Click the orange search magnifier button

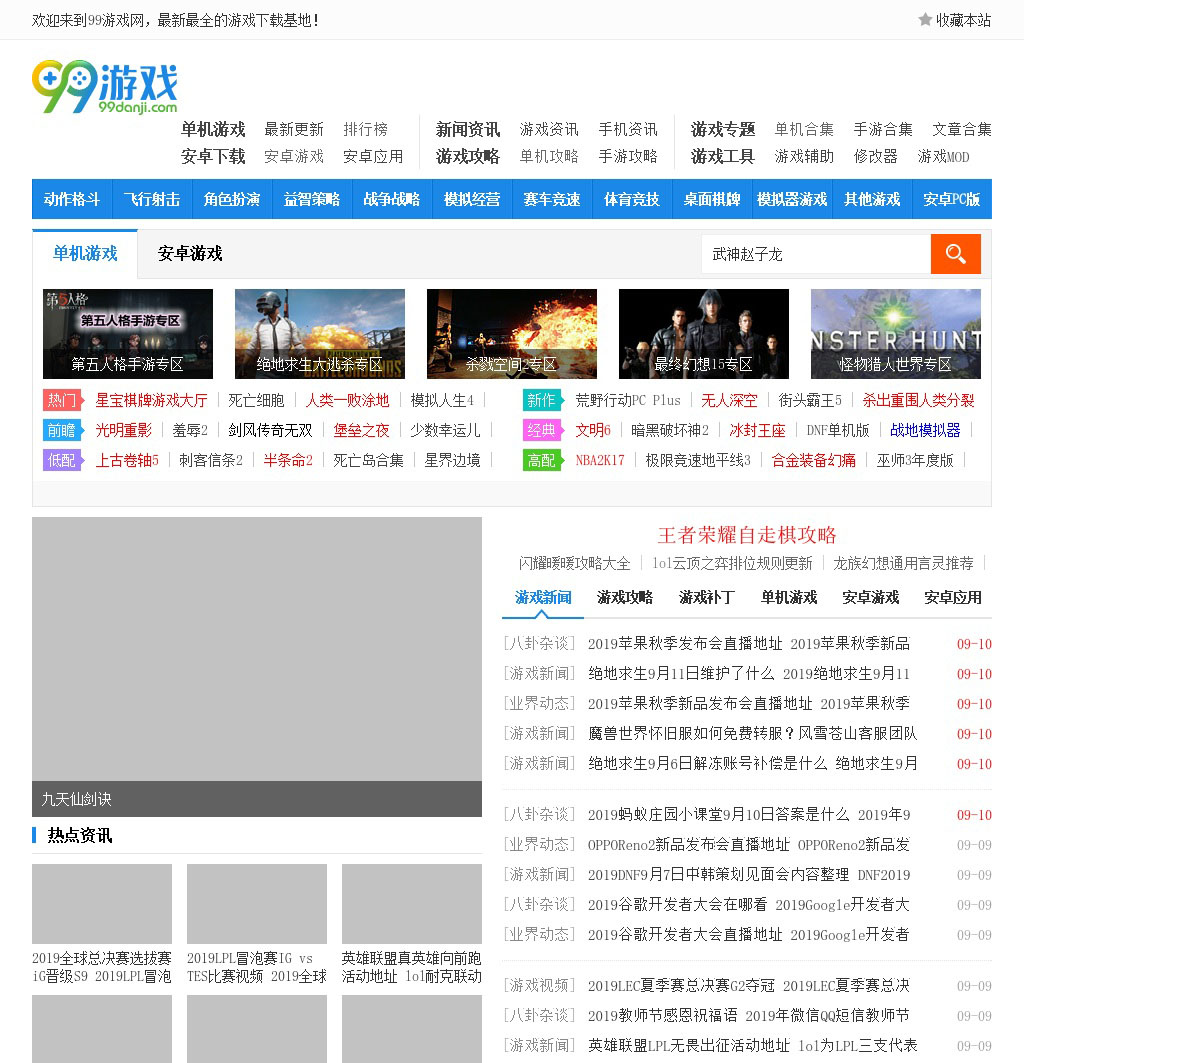(955, 254)
